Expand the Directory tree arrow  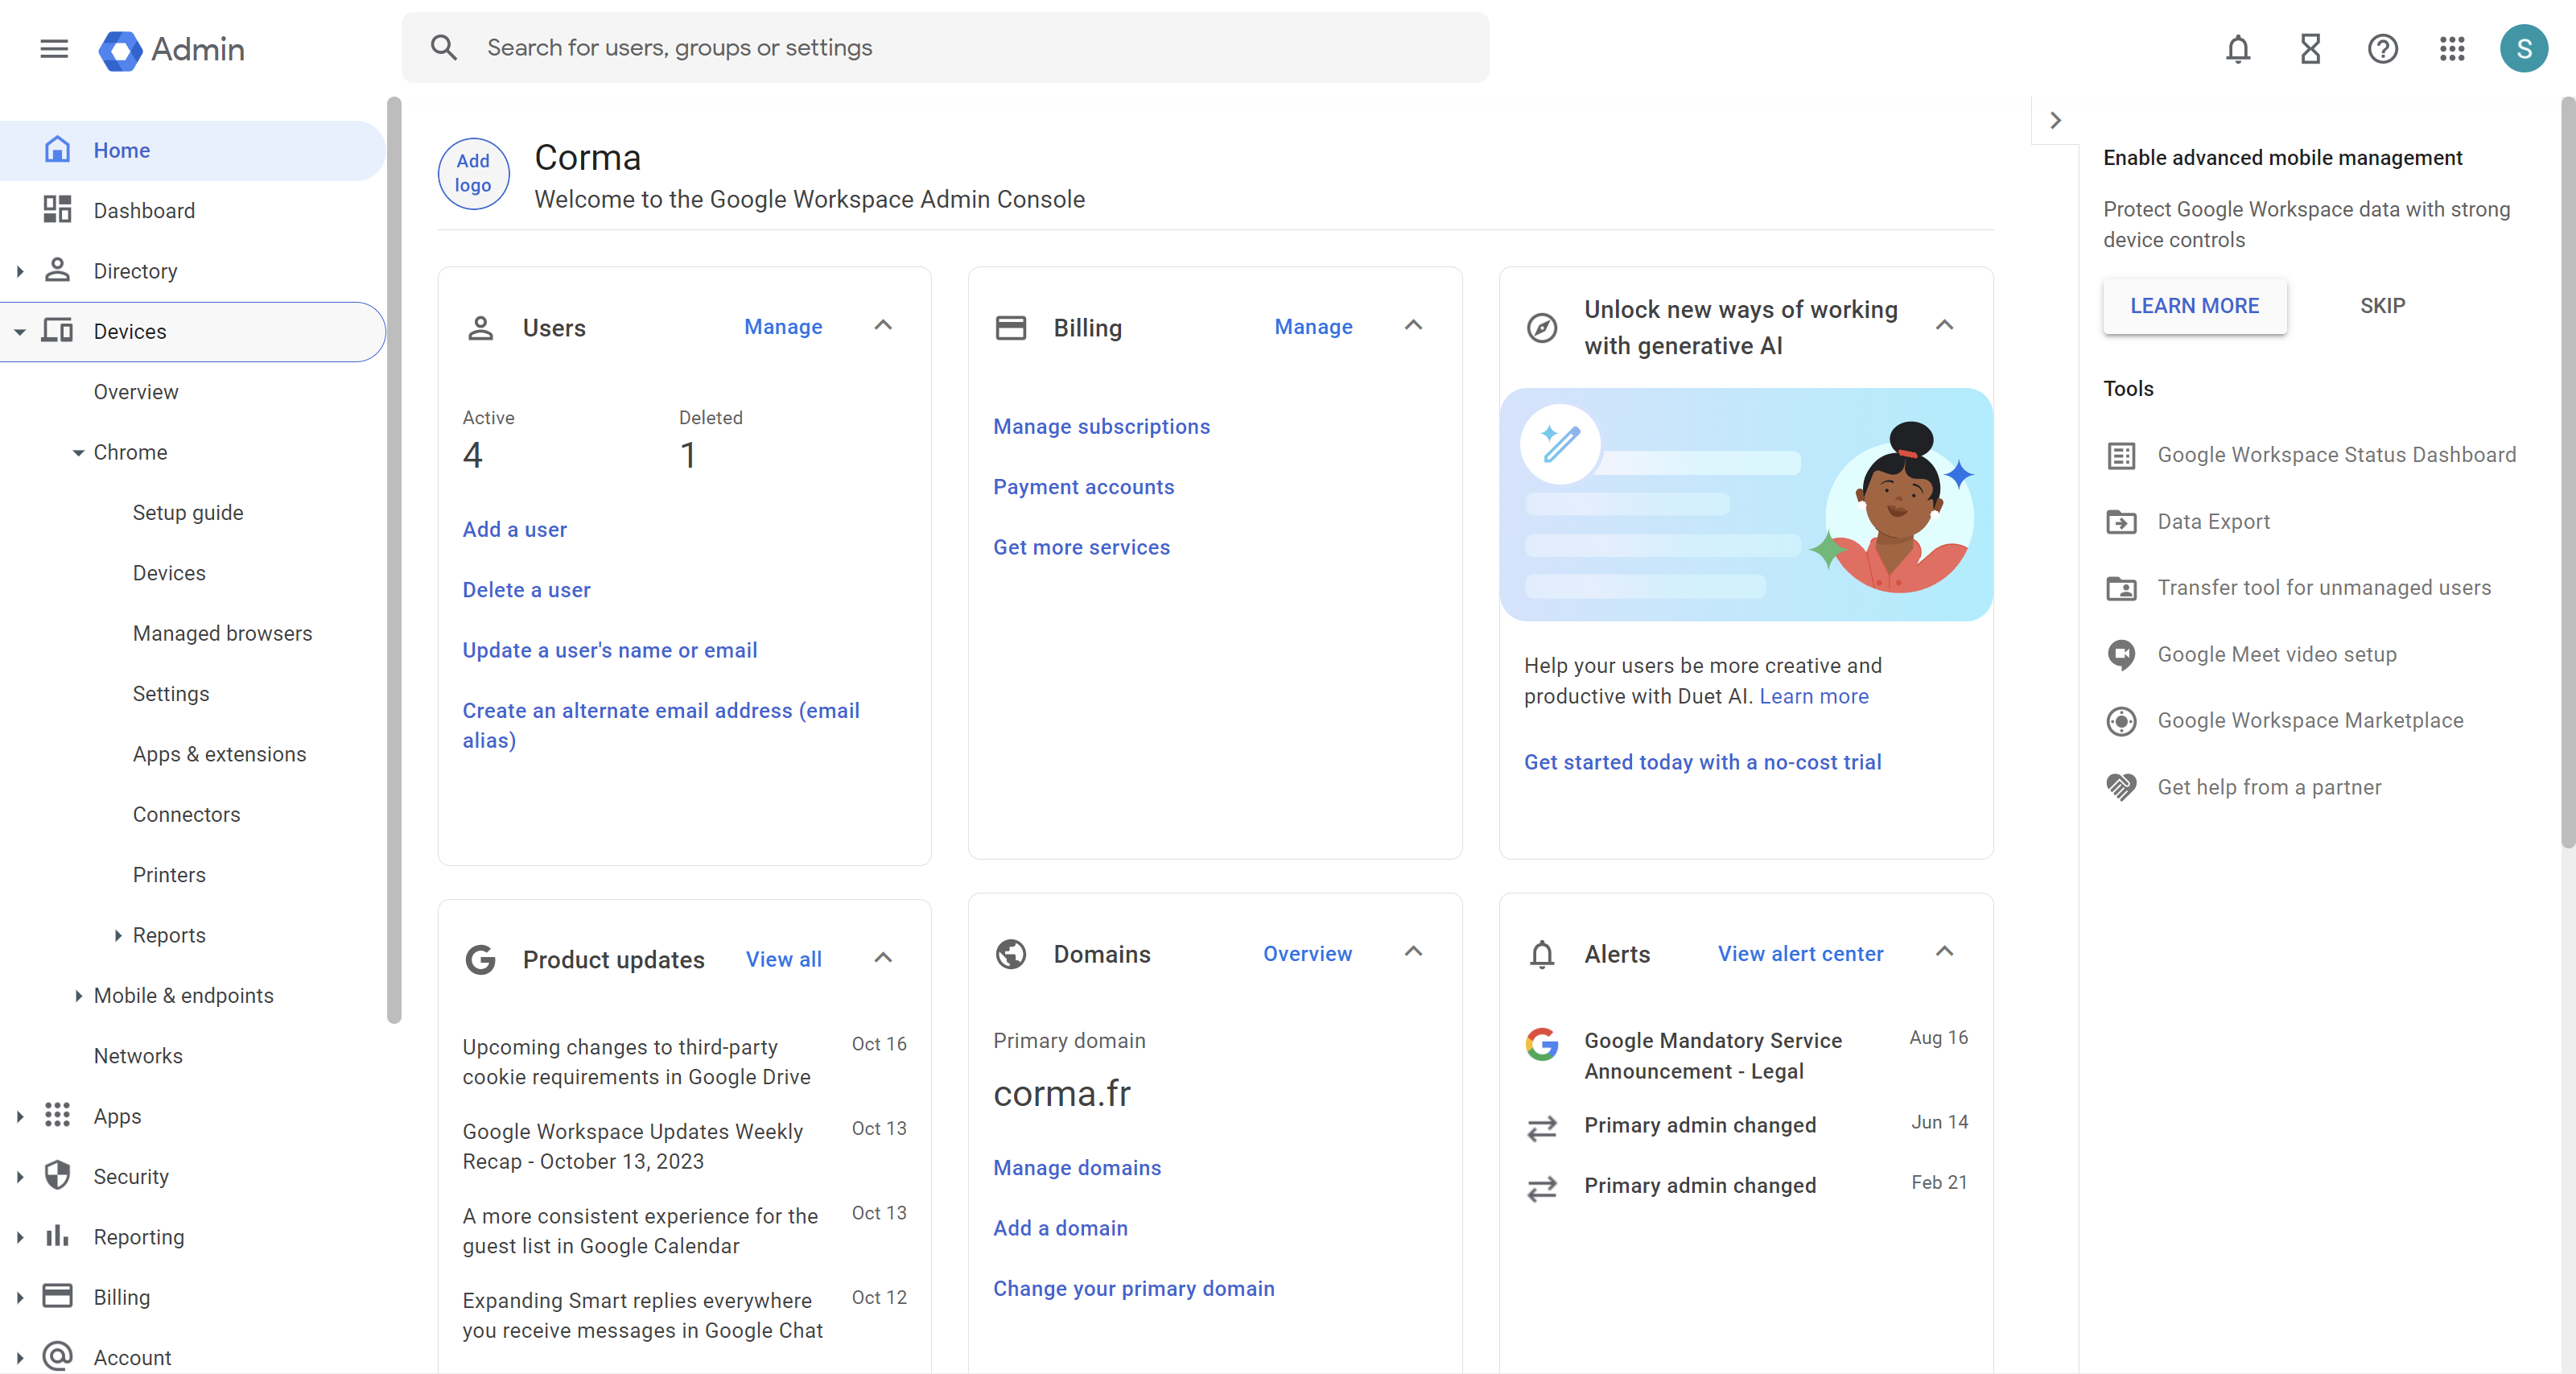point(20,271)
